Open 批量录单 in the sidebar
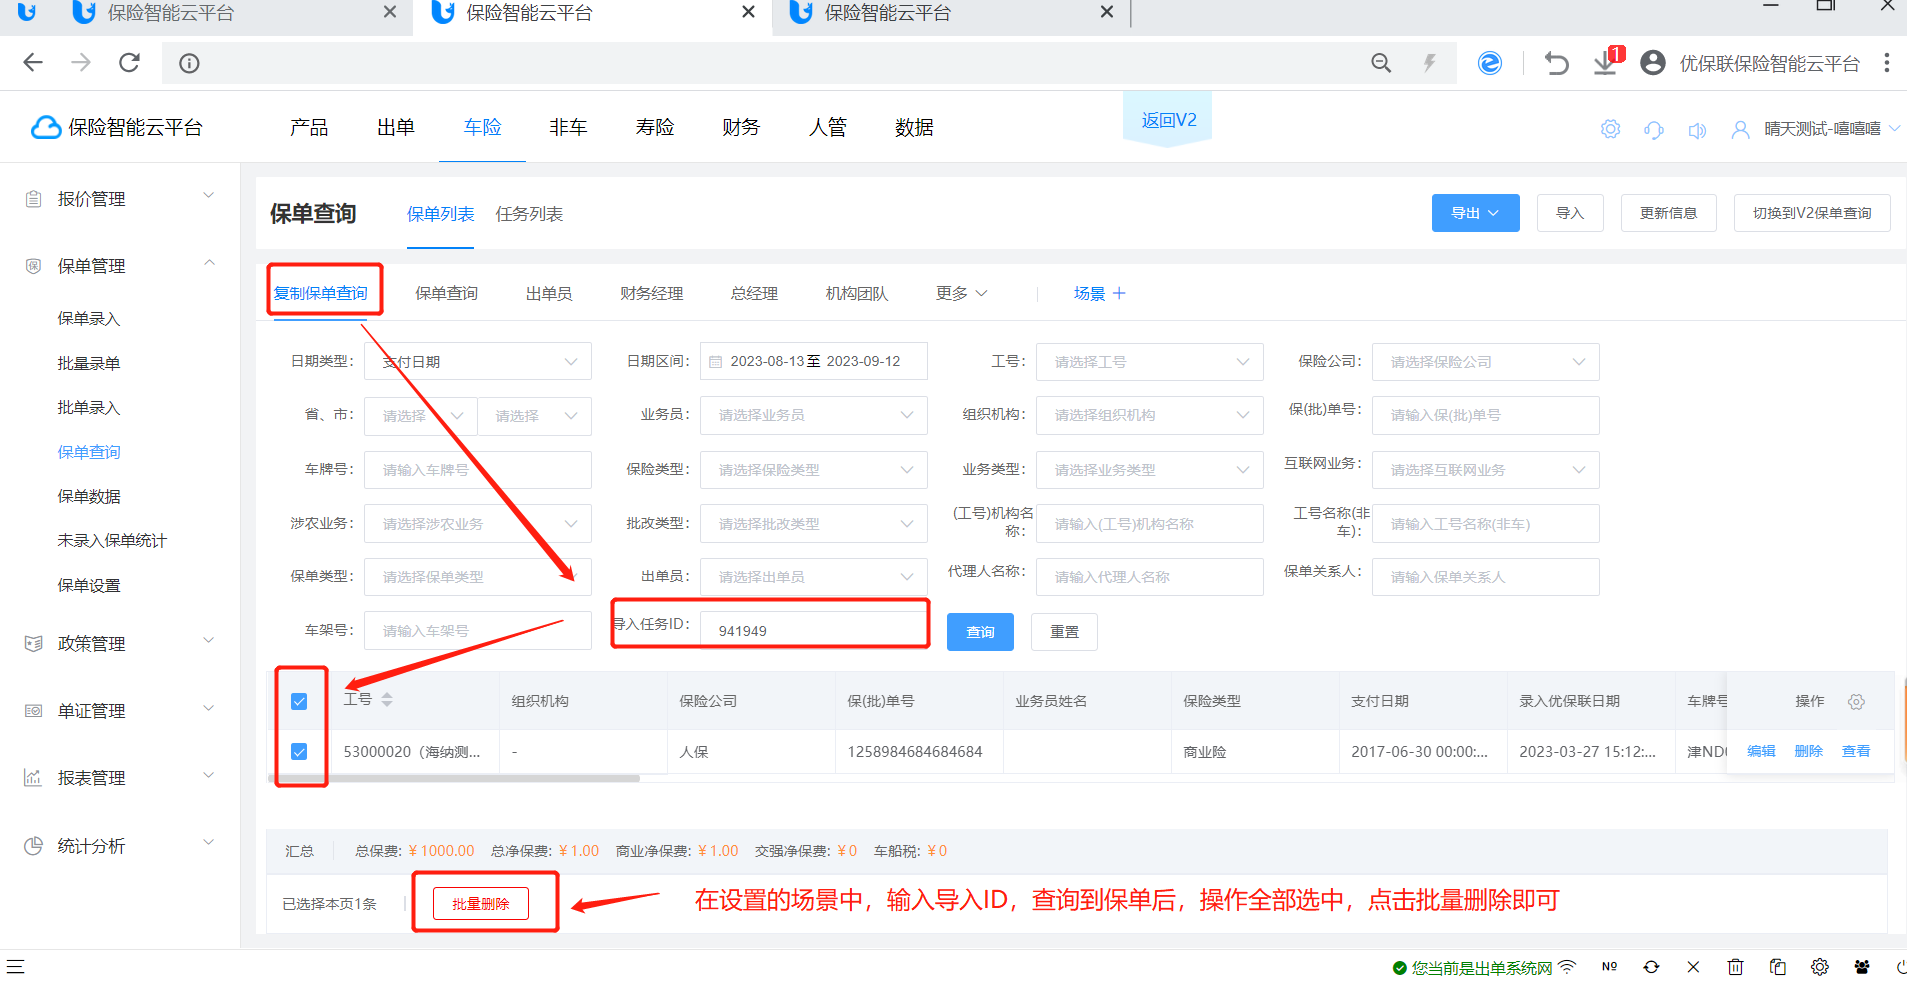This screenshot has height=984, width=1907. coord(89,363)
